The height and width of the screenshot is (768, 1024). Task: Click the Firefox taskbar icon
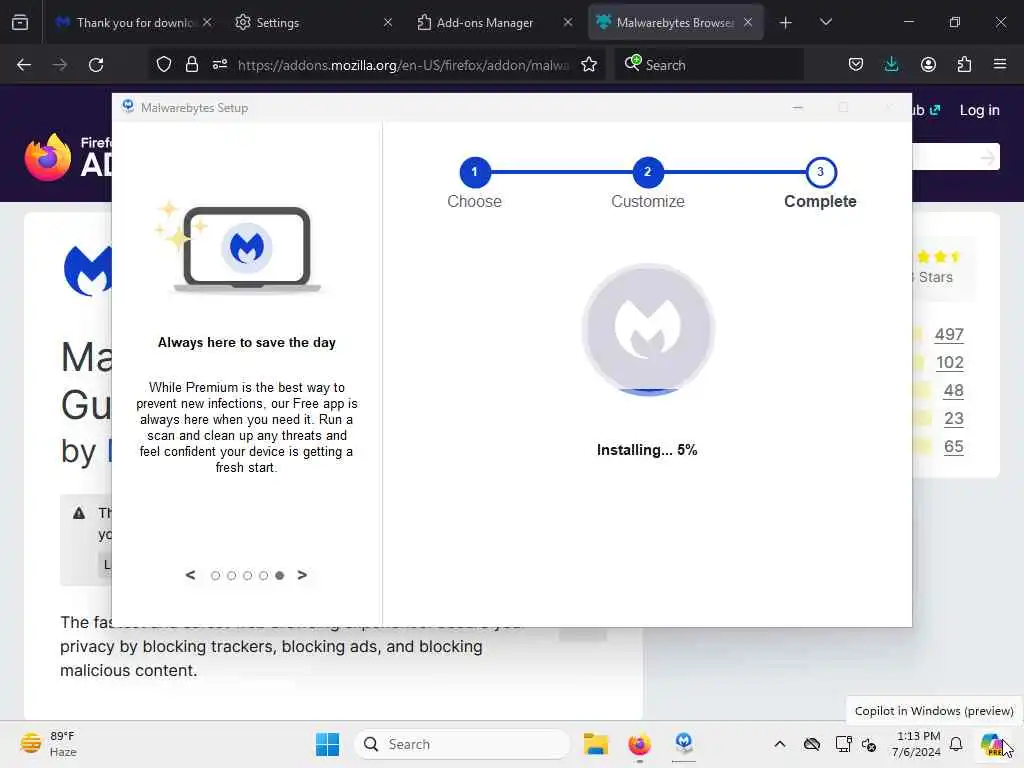(639, 744)
